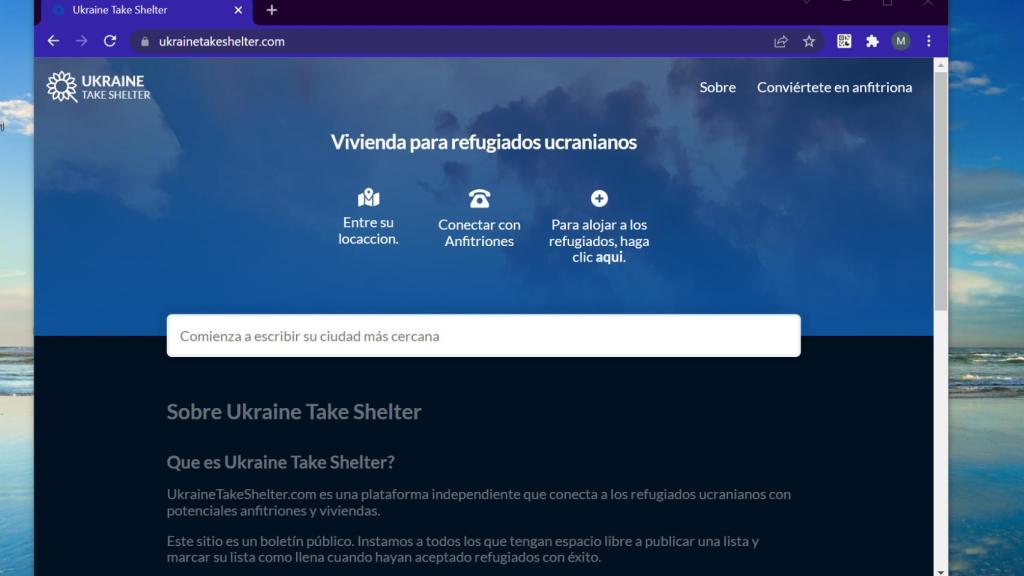1024x576 pixels.
Task: Open the profile avatar labeled M
Action: pos(901,41)
